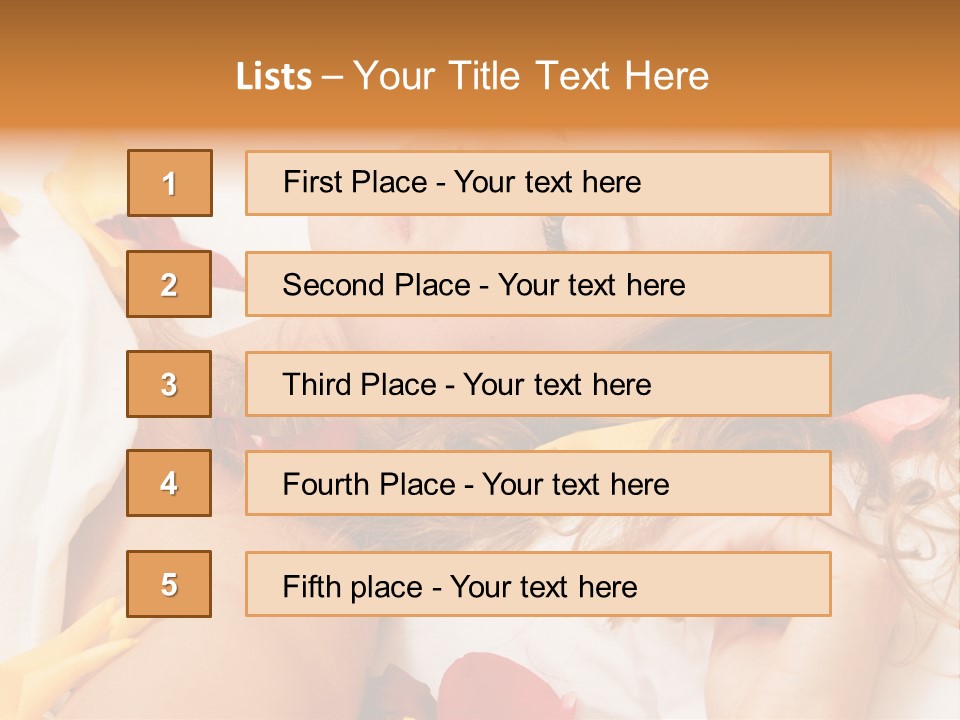Image resolution: width=960 pixels, height=720 pixels.
Task: Click the bold word Lists in title
Action: coord(274,77)
